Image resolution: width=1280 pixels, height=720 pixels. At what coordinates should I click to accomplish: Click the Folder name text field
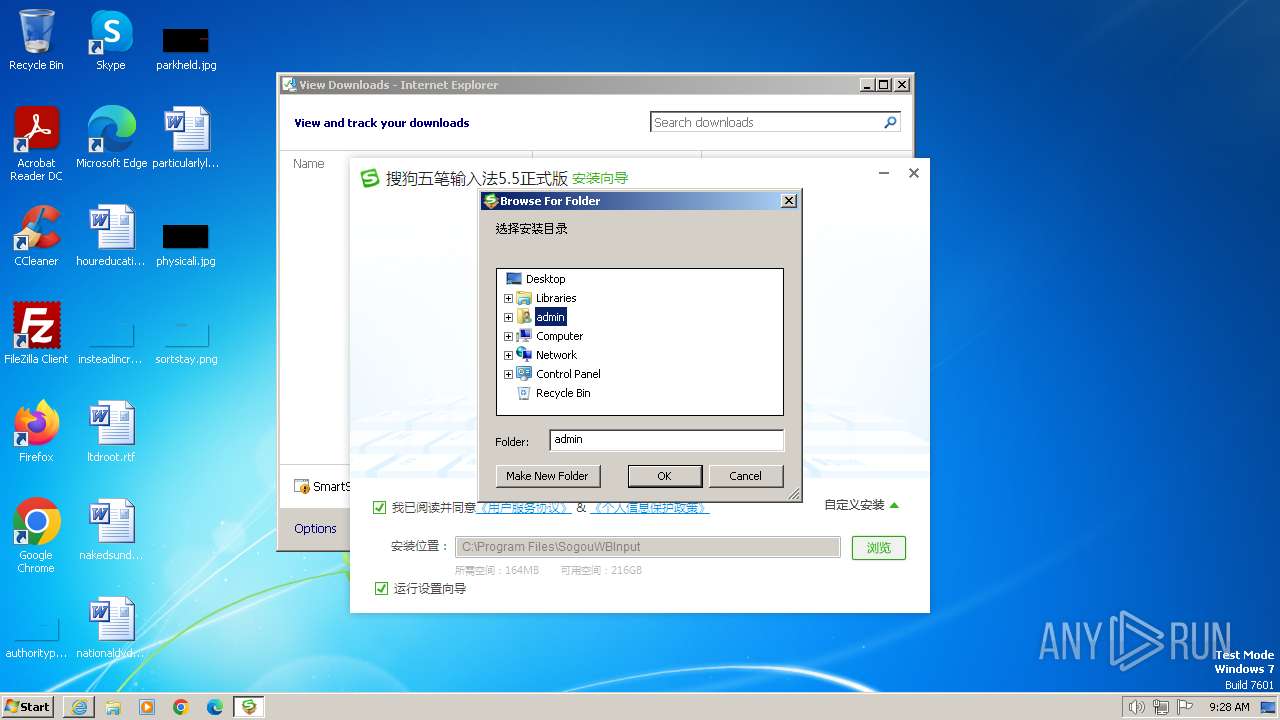(667, 440)
